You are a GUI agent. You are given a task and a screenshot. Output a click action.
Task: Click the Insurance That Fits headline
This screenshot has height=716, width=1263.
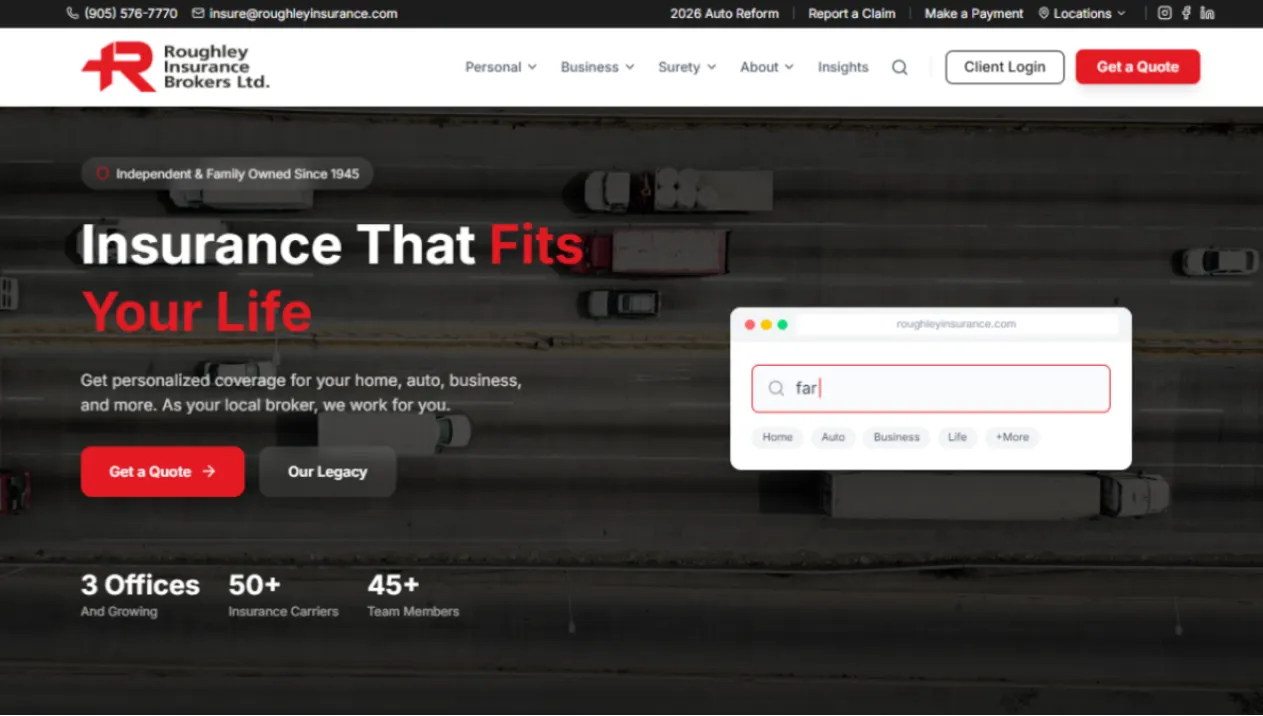pyautogui.click(x=332, y=278)
